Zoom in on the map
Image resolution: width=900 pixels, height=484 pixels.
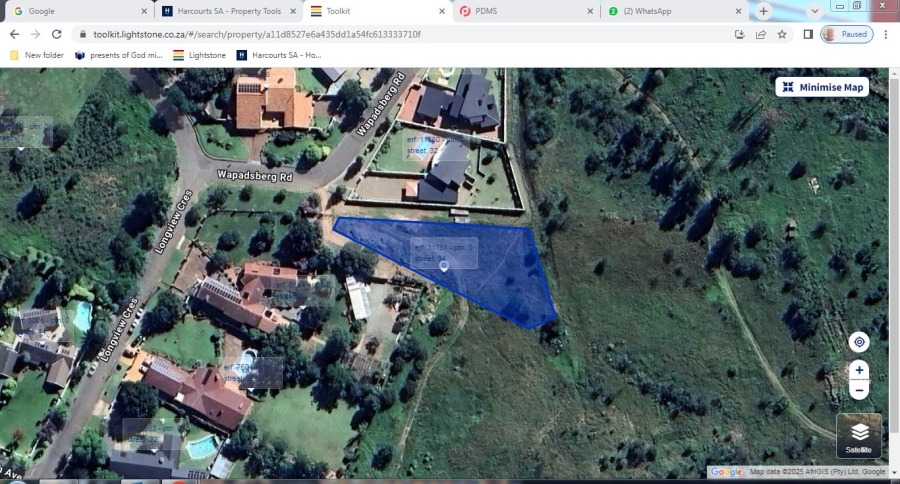[x=859, y=370]
